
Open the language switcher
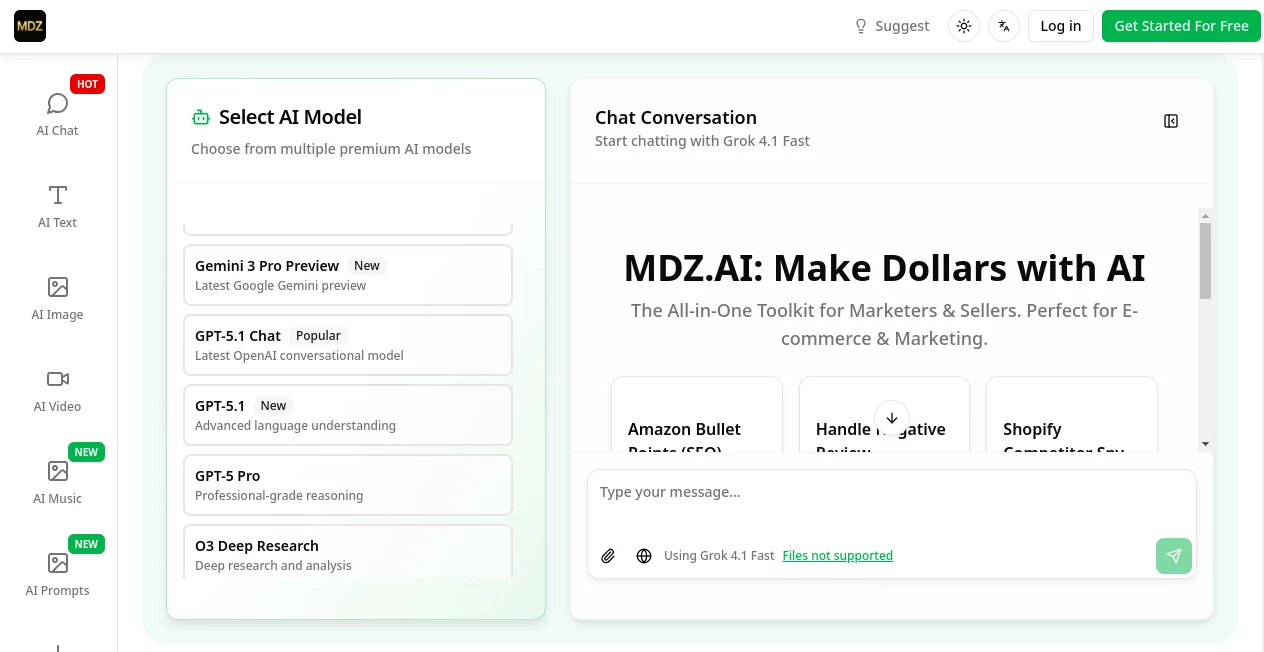pyautogui.click(x=1003, y=26)
